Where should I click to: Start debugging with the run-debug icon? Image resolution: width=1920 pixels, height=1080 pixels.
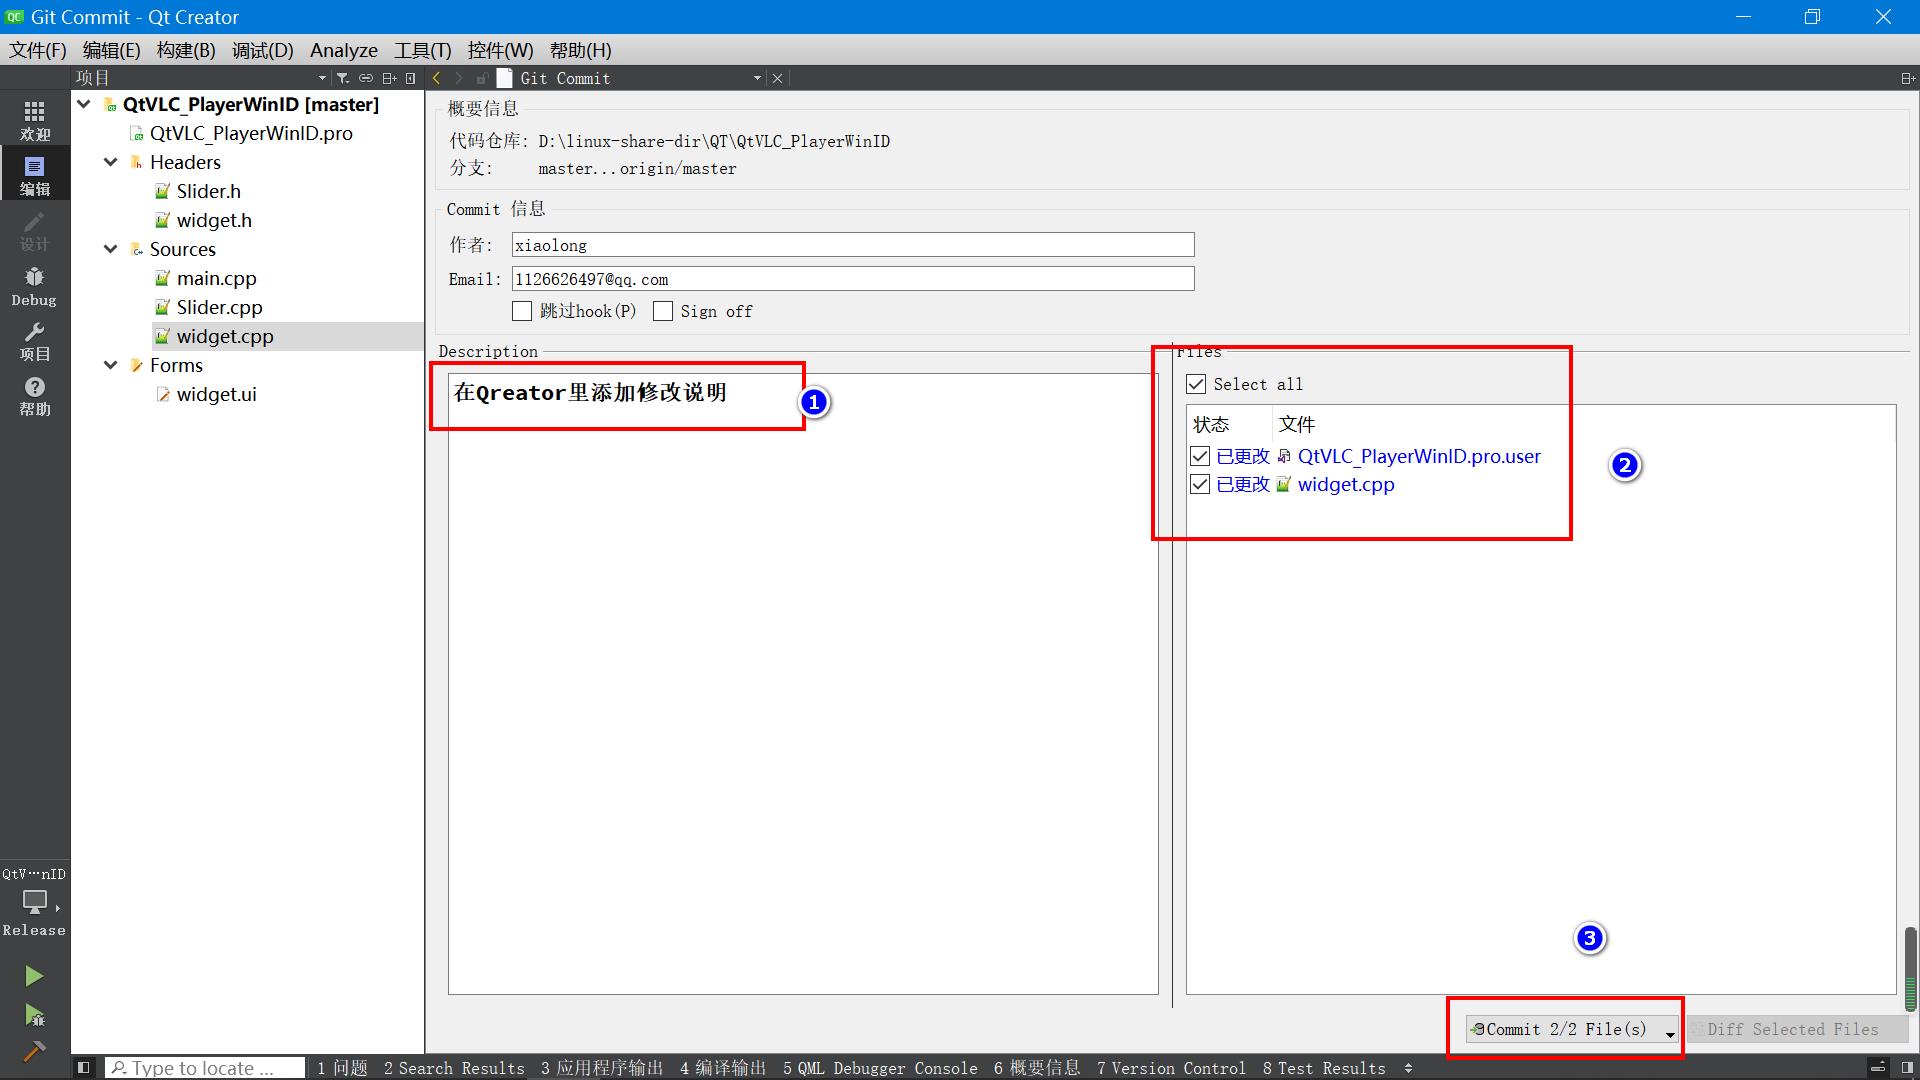(x=34, y=1015)
